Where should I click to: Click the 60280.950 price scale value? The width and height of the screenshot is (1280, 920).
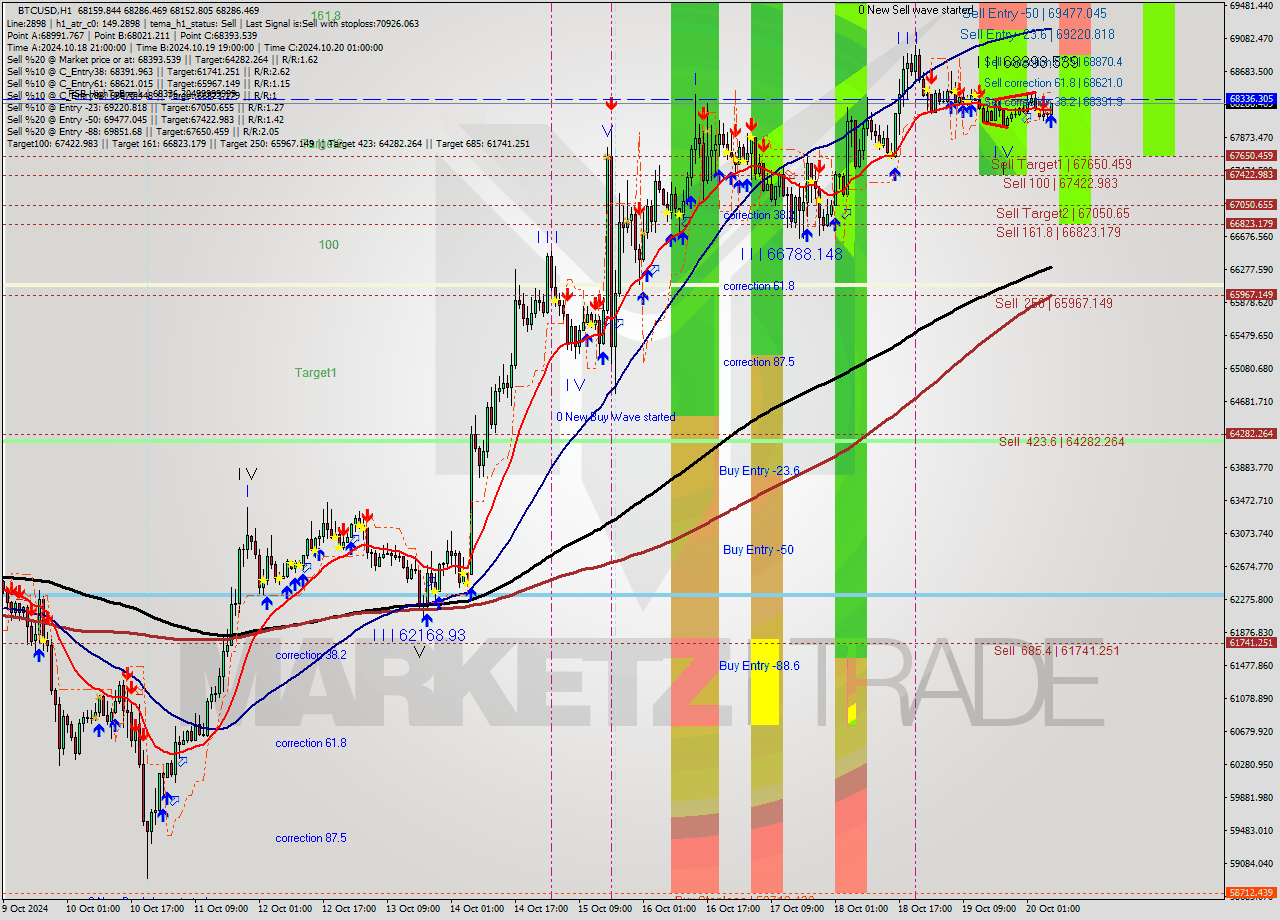(1251, 764)
